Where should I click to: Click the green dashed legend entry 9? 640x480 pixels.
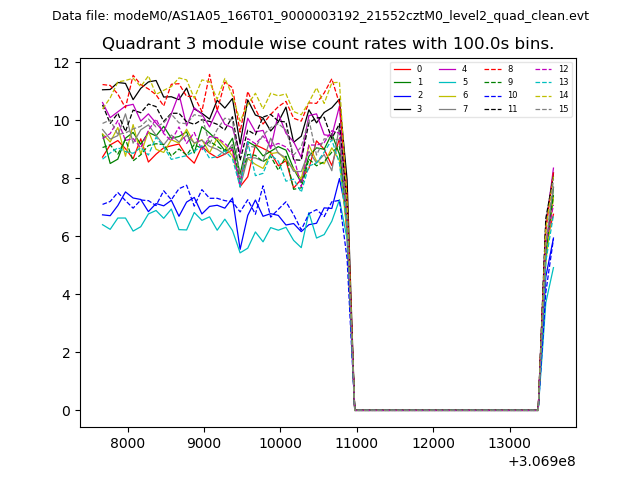tap(500, 82)
